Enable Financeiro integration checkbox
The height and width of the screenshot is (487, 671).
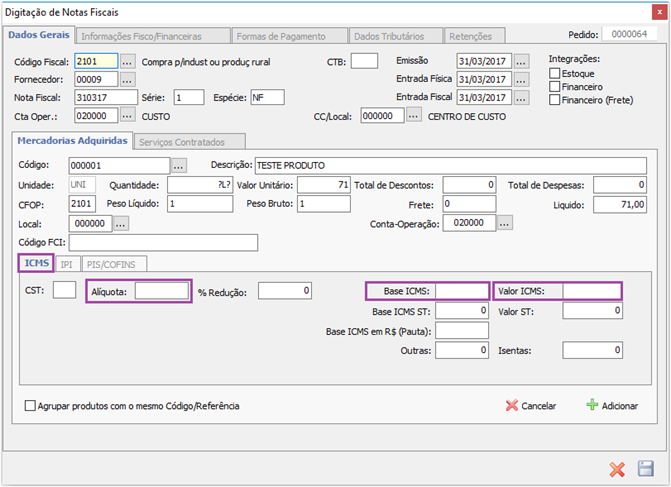555,87
